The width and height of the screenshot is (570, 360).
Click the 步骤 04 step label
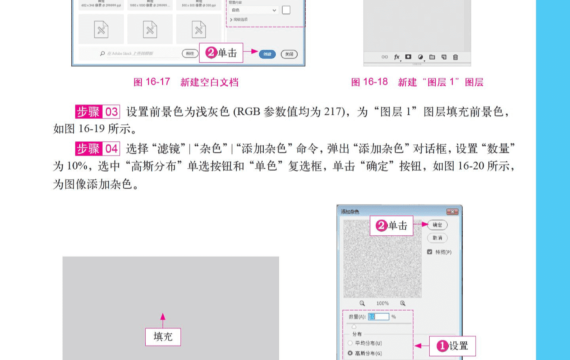coord(97,149)
